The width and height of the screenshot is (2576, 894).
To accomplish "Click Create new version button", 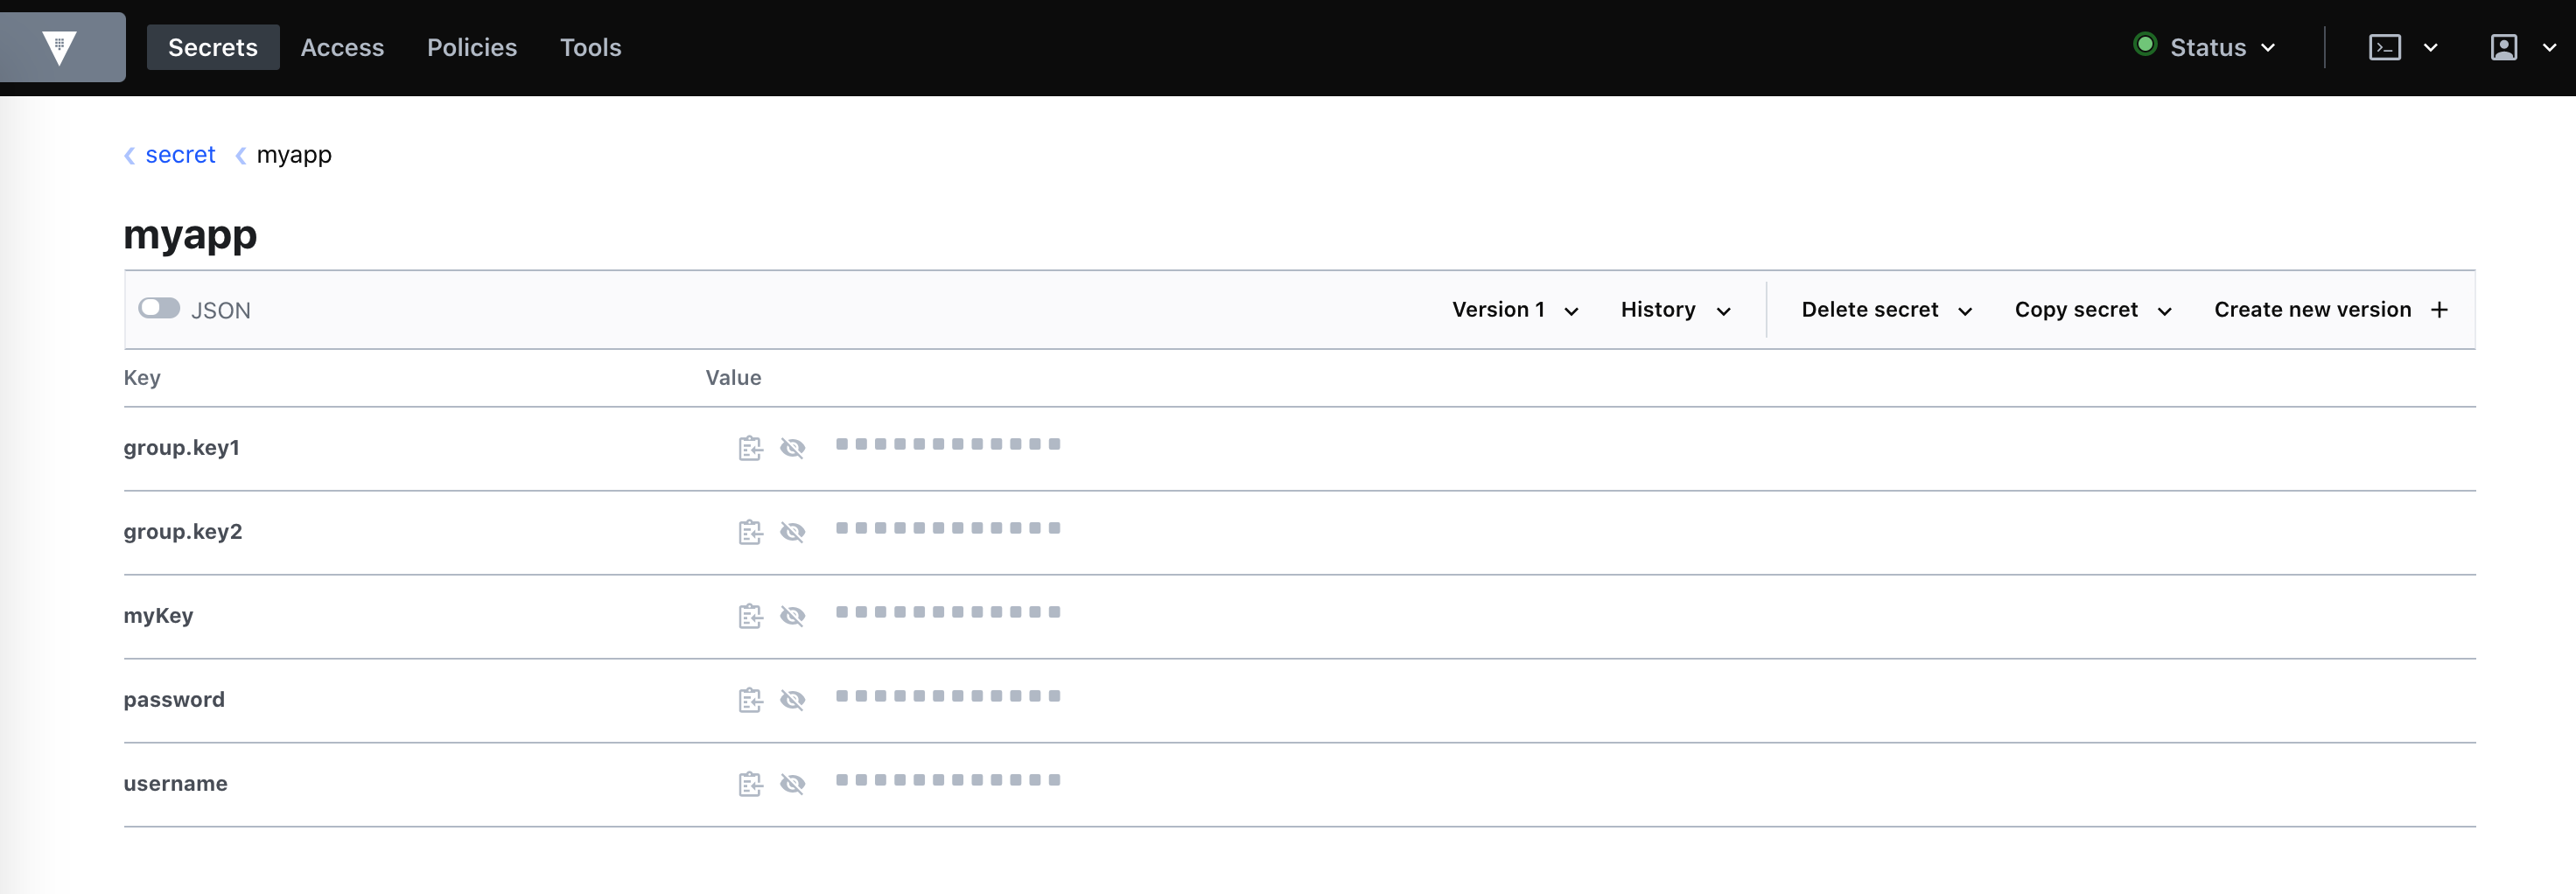I will click(2330, 310).
